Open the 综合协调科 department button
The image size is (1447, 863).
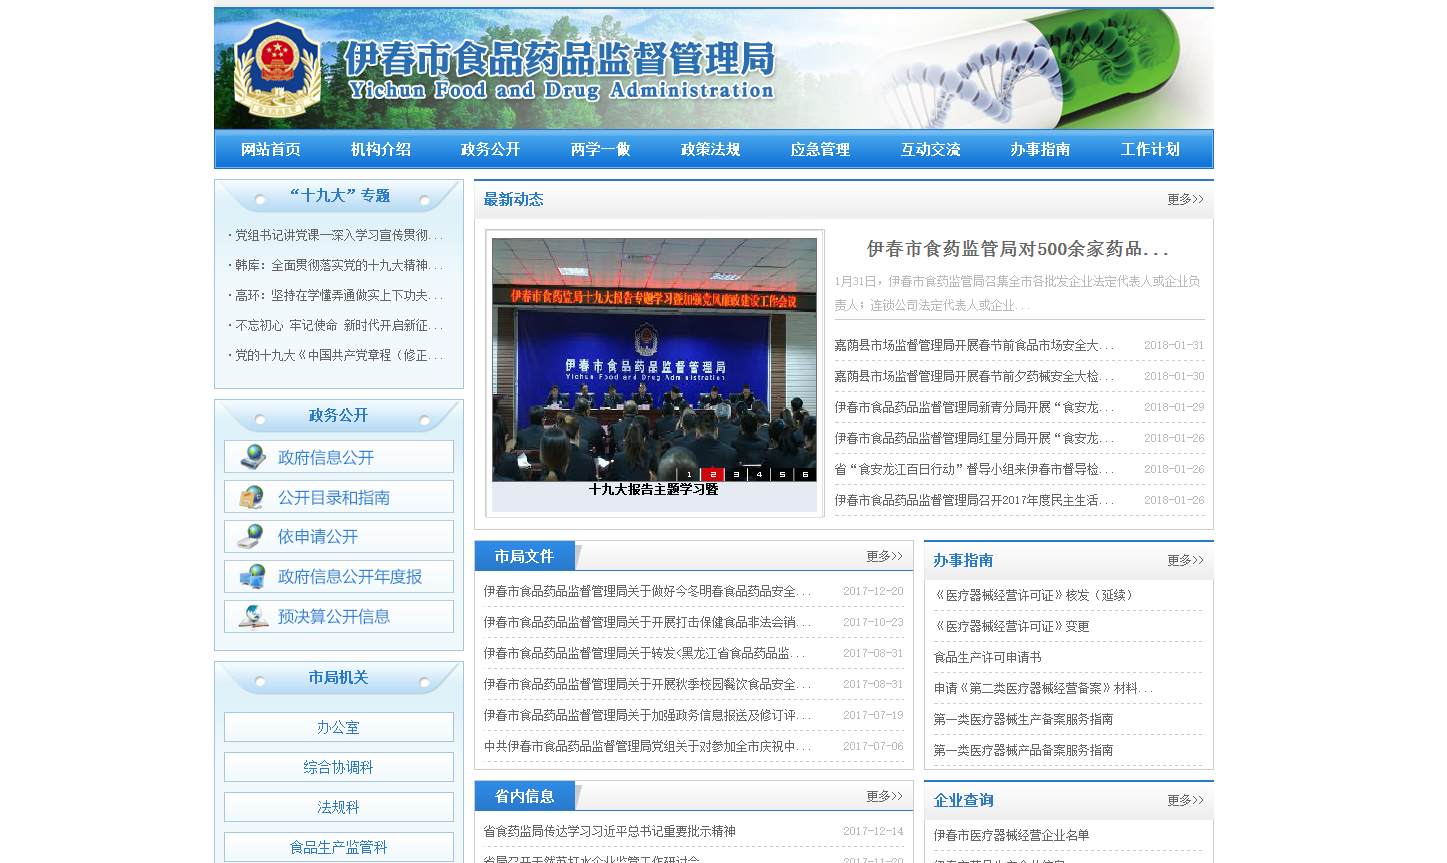pos(339,767)
